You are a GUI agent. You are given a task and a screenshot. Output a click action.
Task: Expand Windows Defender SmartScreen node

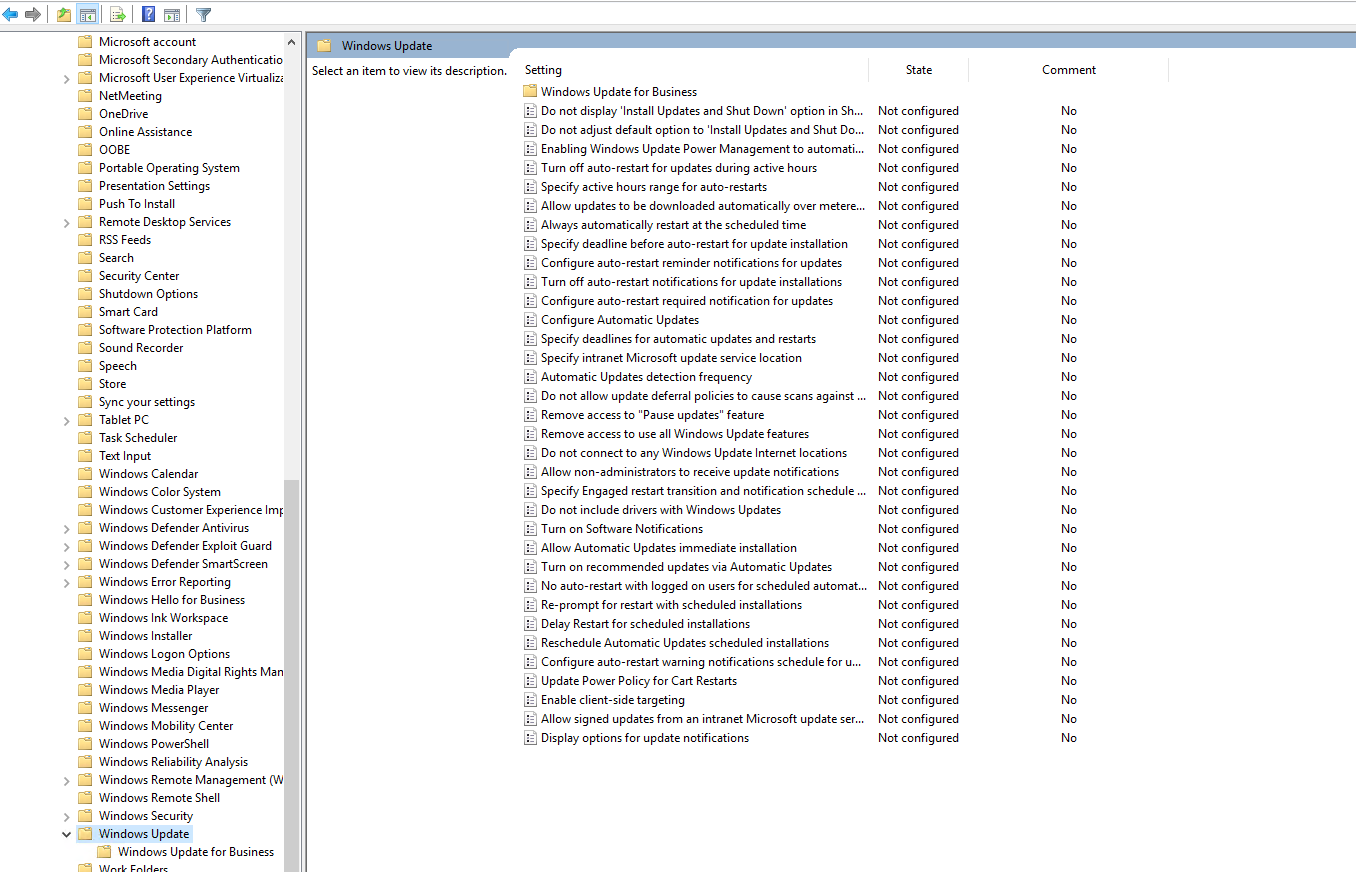(67, 564)
